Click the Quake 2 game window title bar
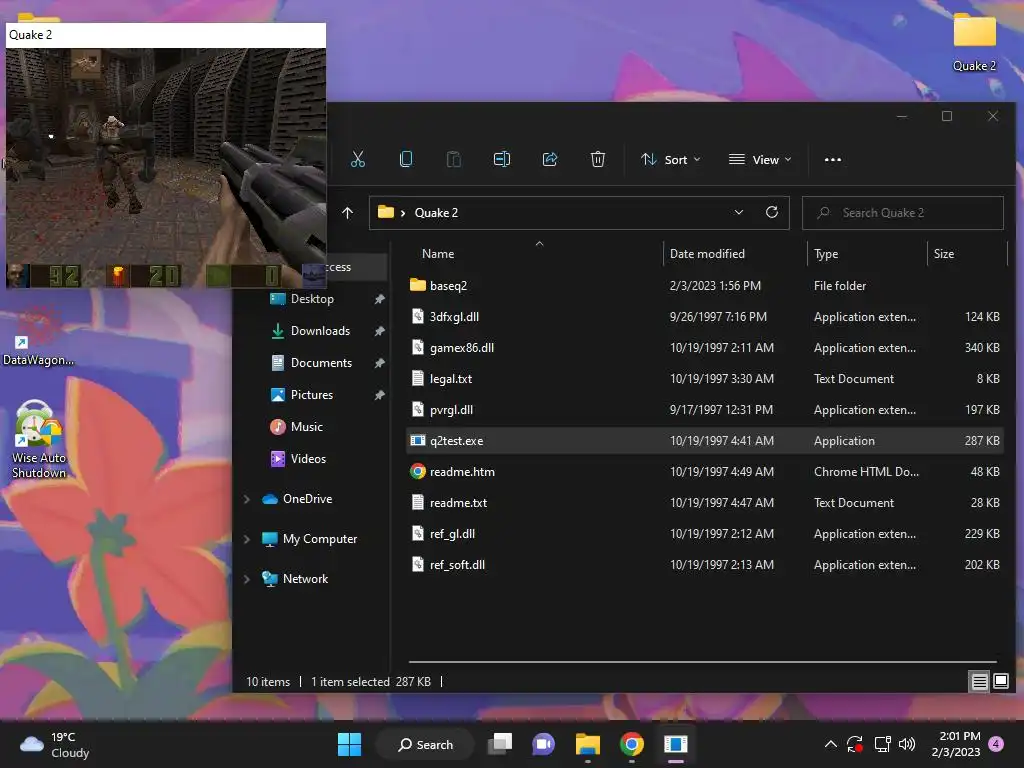1024x768 pixels. [x=166, y=35]
